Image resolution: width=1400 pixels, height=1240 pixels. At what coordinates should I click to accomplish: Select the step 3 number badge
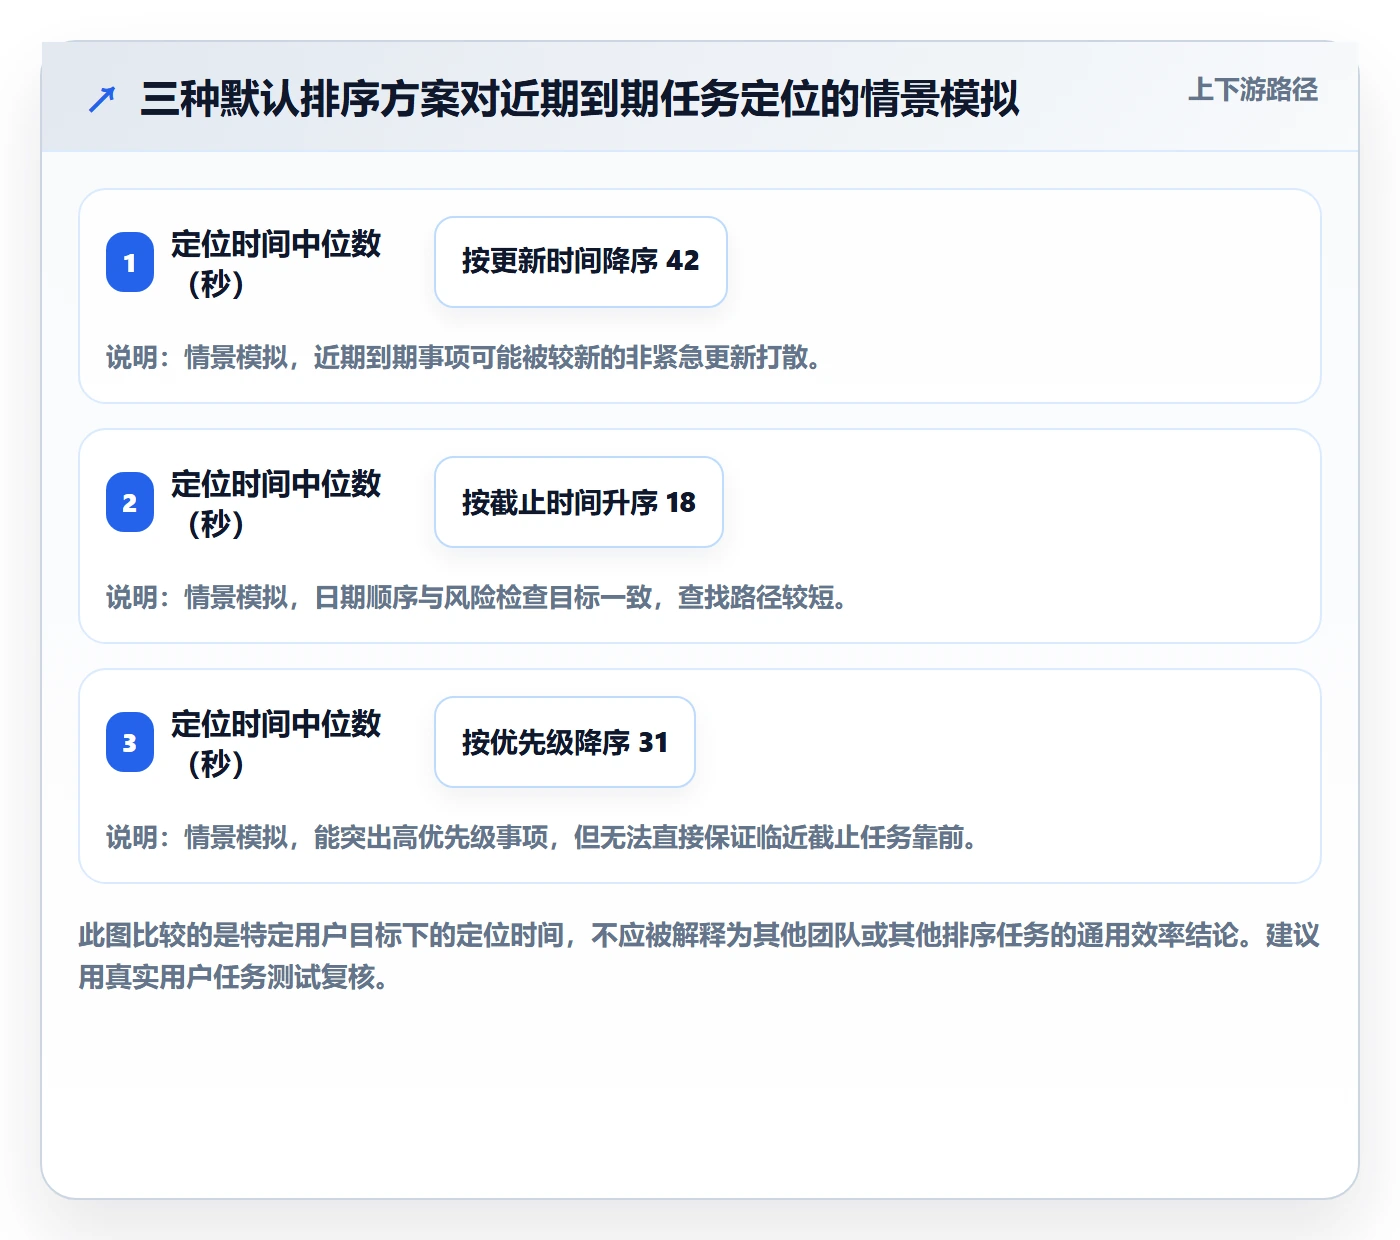click(x=130, y=742)
